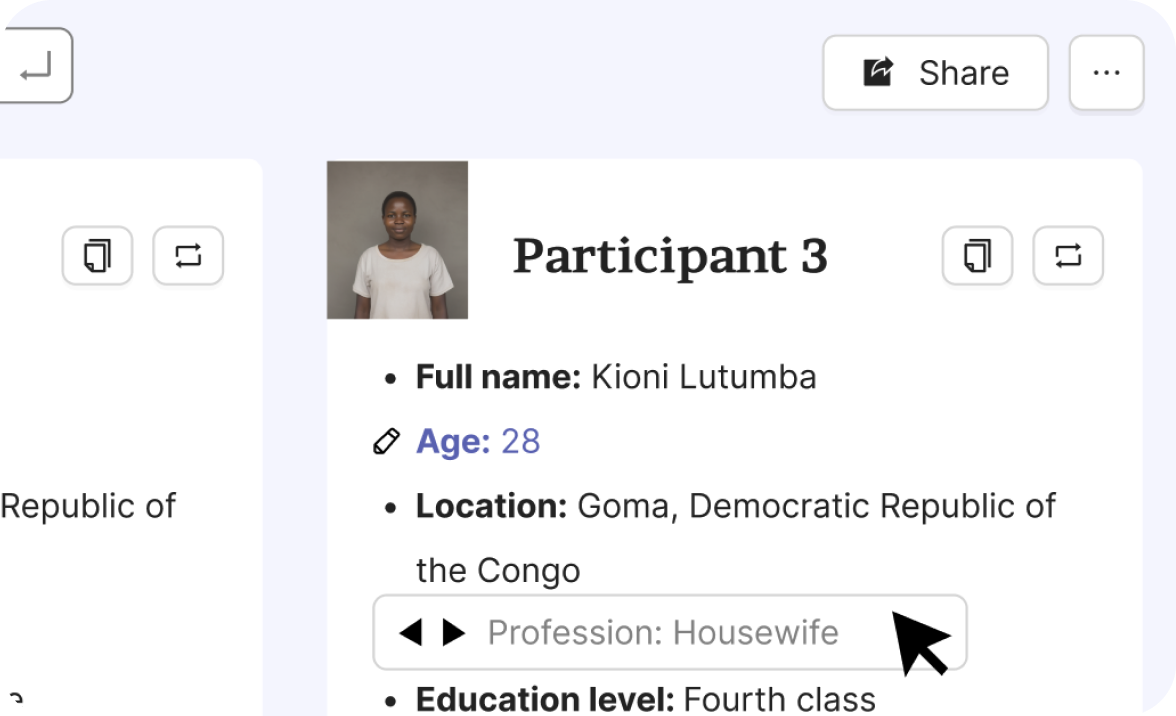Viewport: 1176px width, 716px height.
Task: Select the Location line mentioning Goma
Action: [735, 506]
